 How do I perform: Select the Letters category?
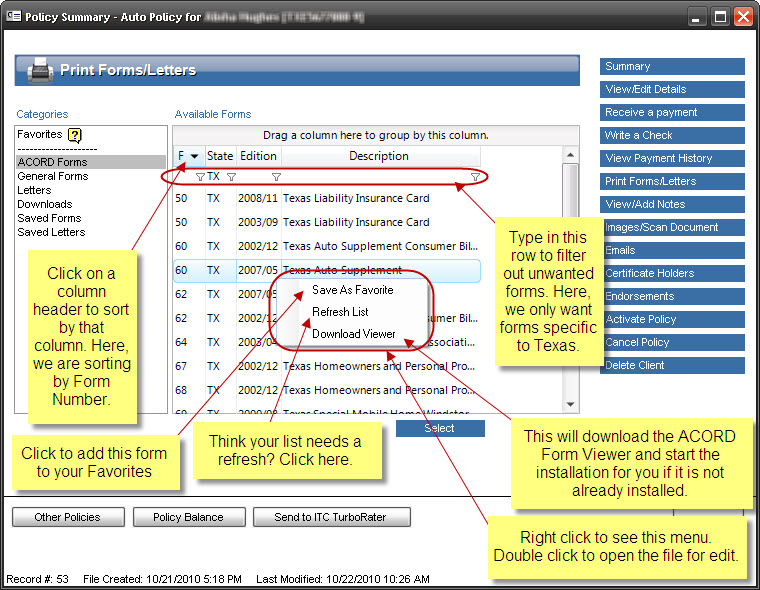pyautogui.click(x=34, y=190)
